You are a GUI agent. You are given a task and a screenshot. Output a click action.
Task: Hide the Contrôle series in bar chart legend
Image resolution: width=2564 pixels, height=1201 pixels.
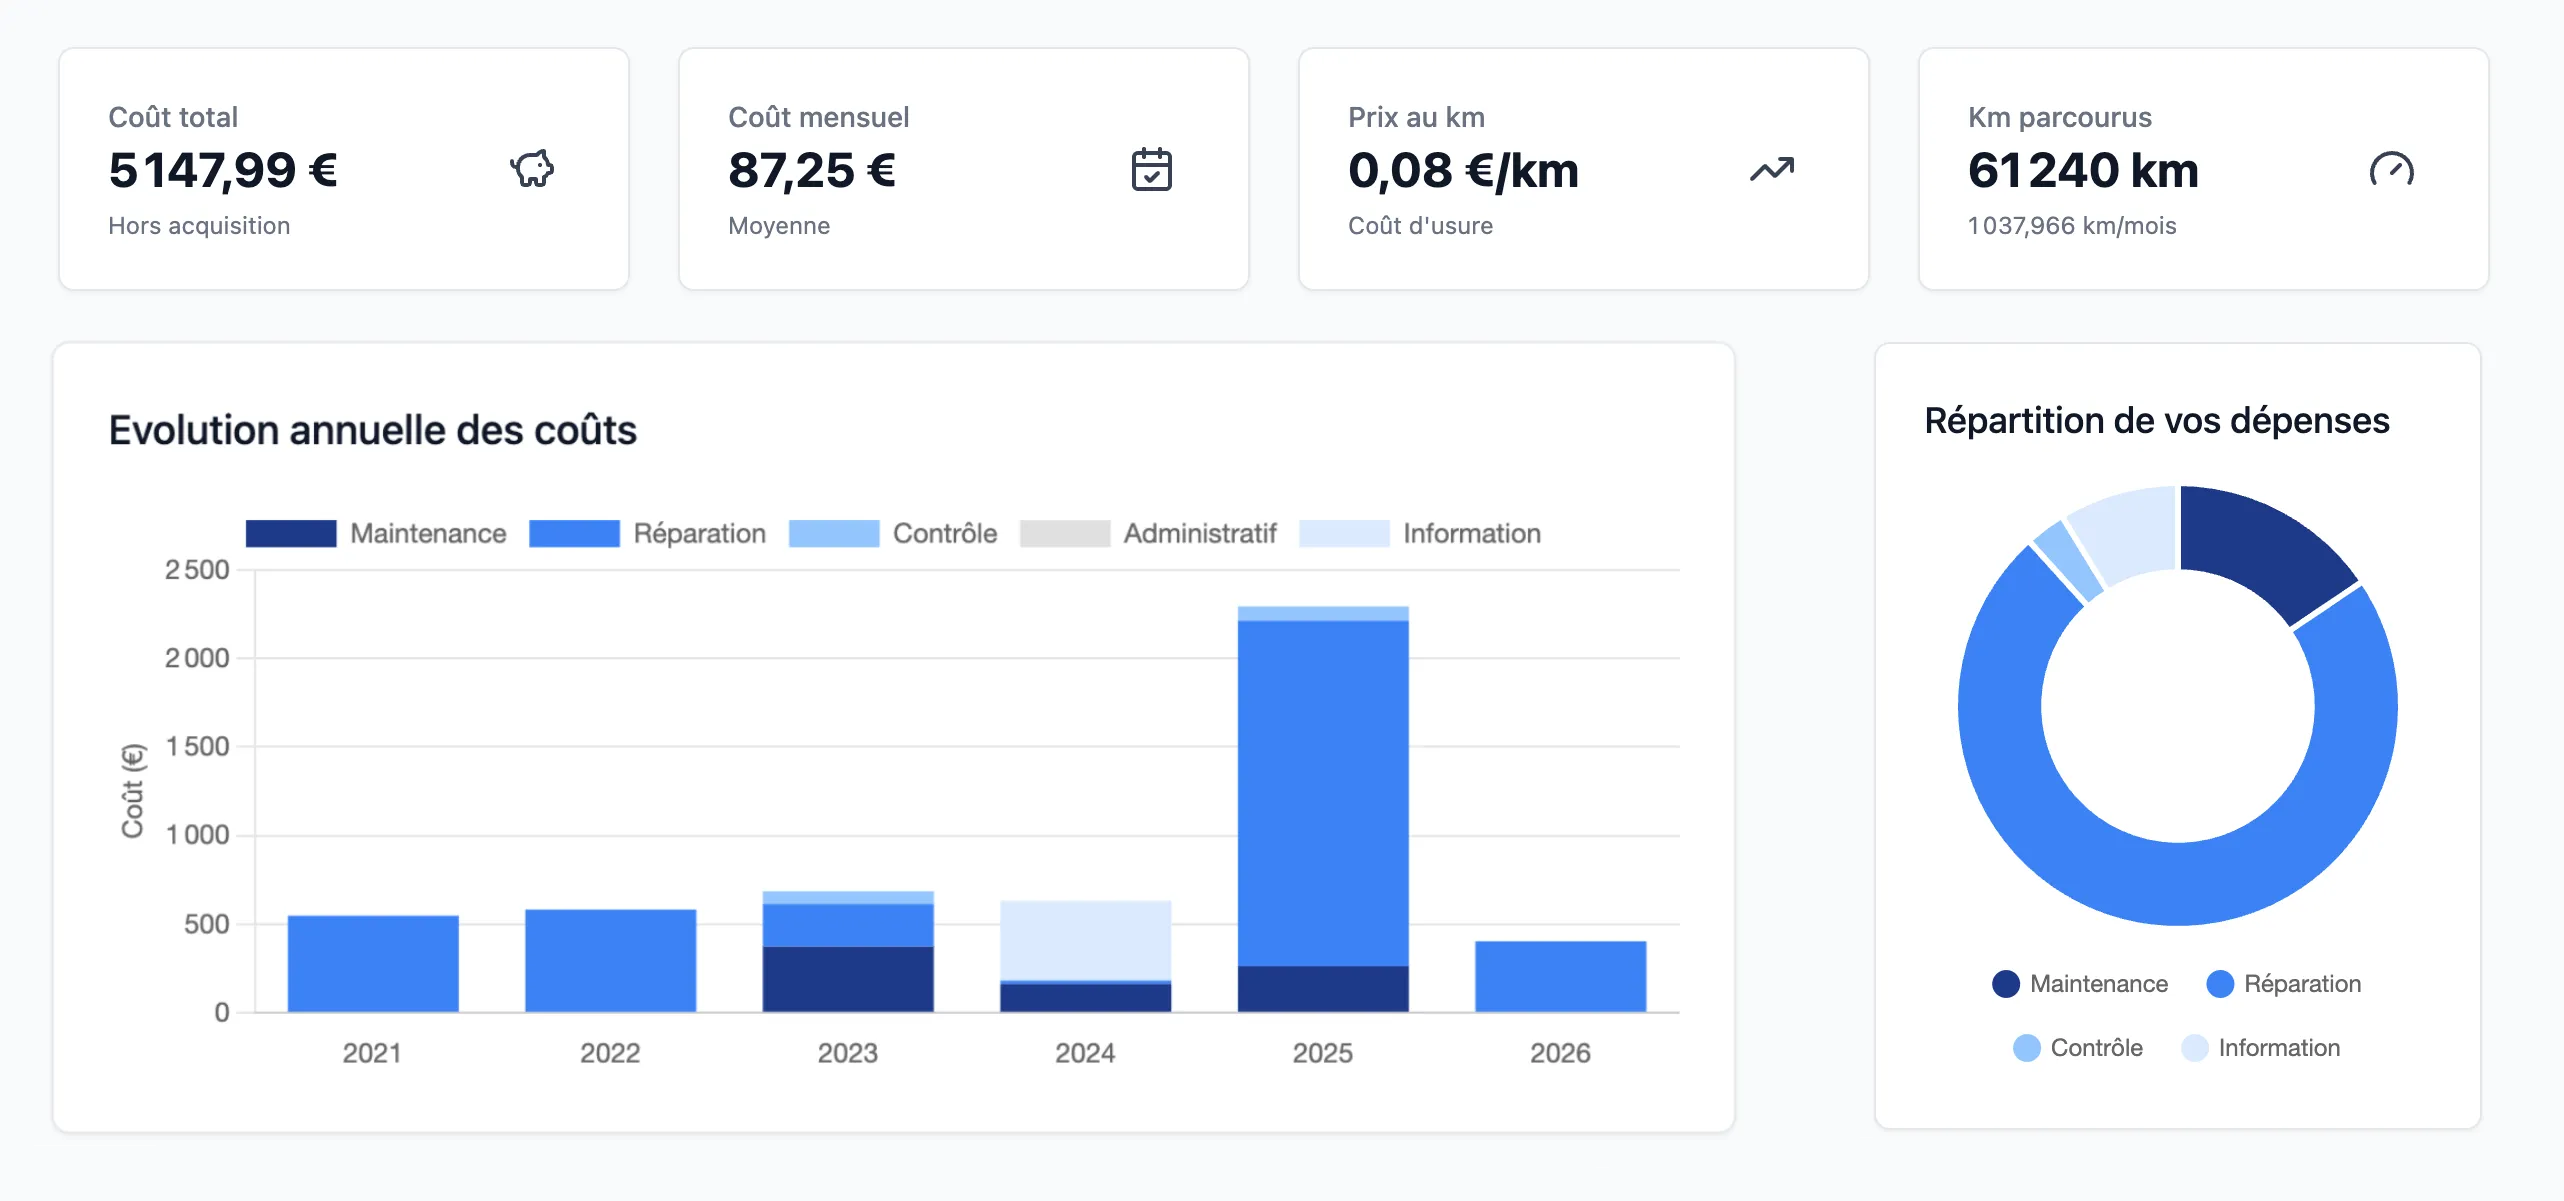click(x=833, y=533)
